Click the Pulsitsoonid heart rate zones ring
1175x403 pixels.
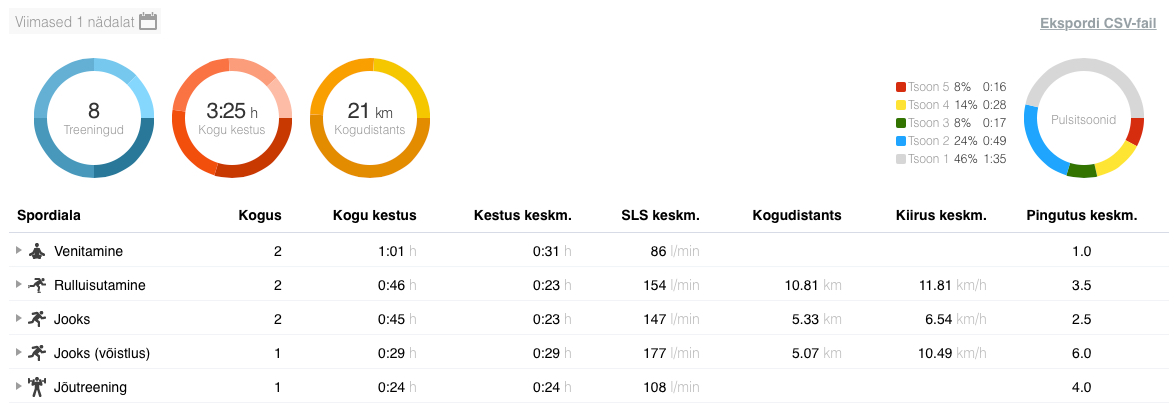click(x=1083, y=118)
